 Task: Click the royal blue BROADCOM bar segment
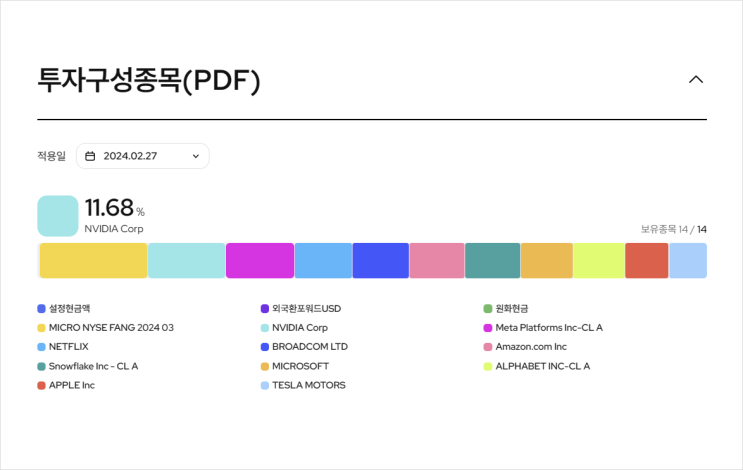[x=381, y=261]
